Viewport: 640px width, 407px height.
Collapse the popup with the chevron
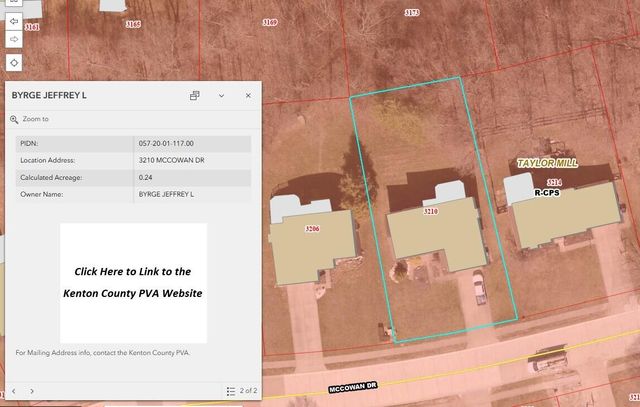[221, 95]
